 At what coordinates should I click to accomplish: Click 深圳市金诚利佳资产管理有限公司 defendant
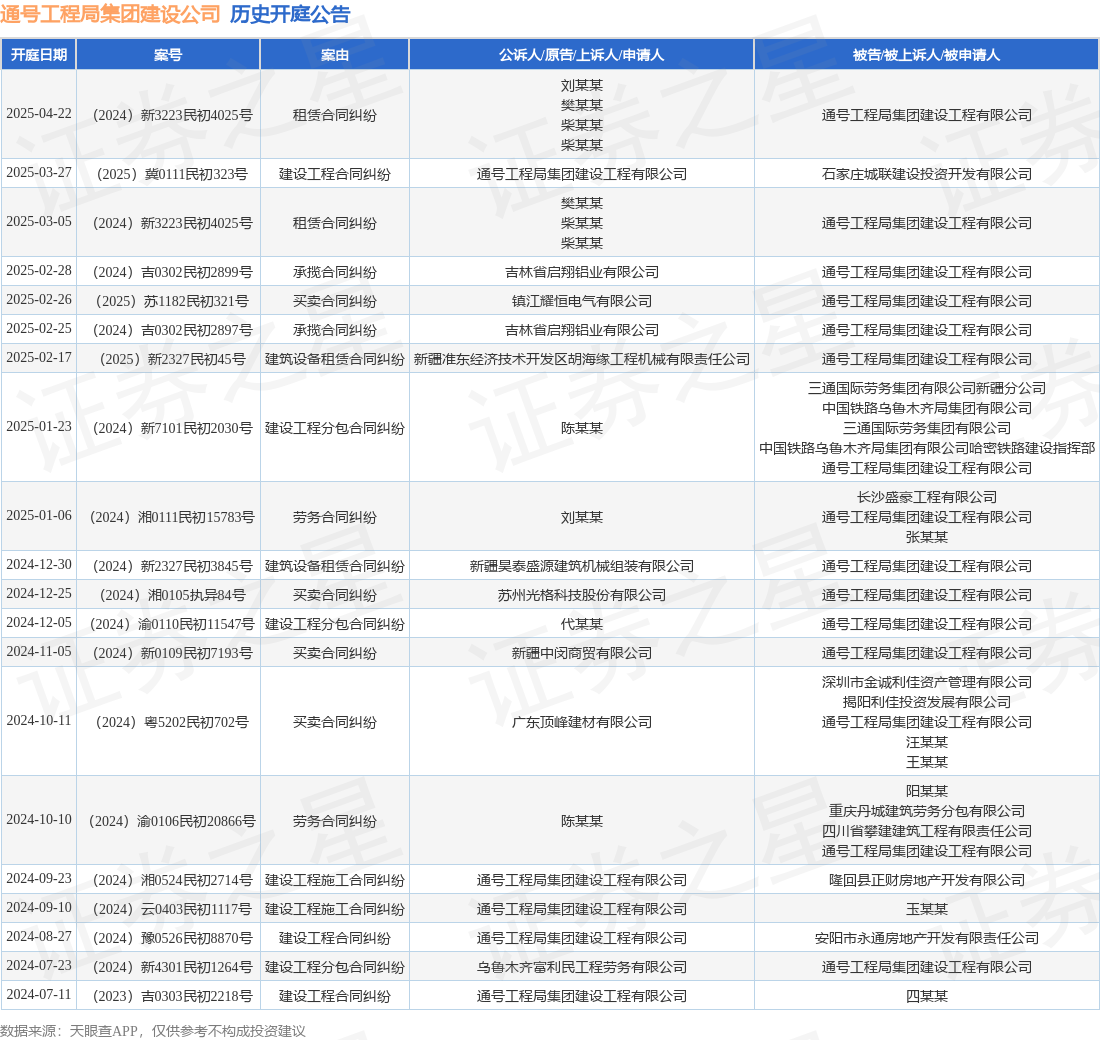pos(927,682)
